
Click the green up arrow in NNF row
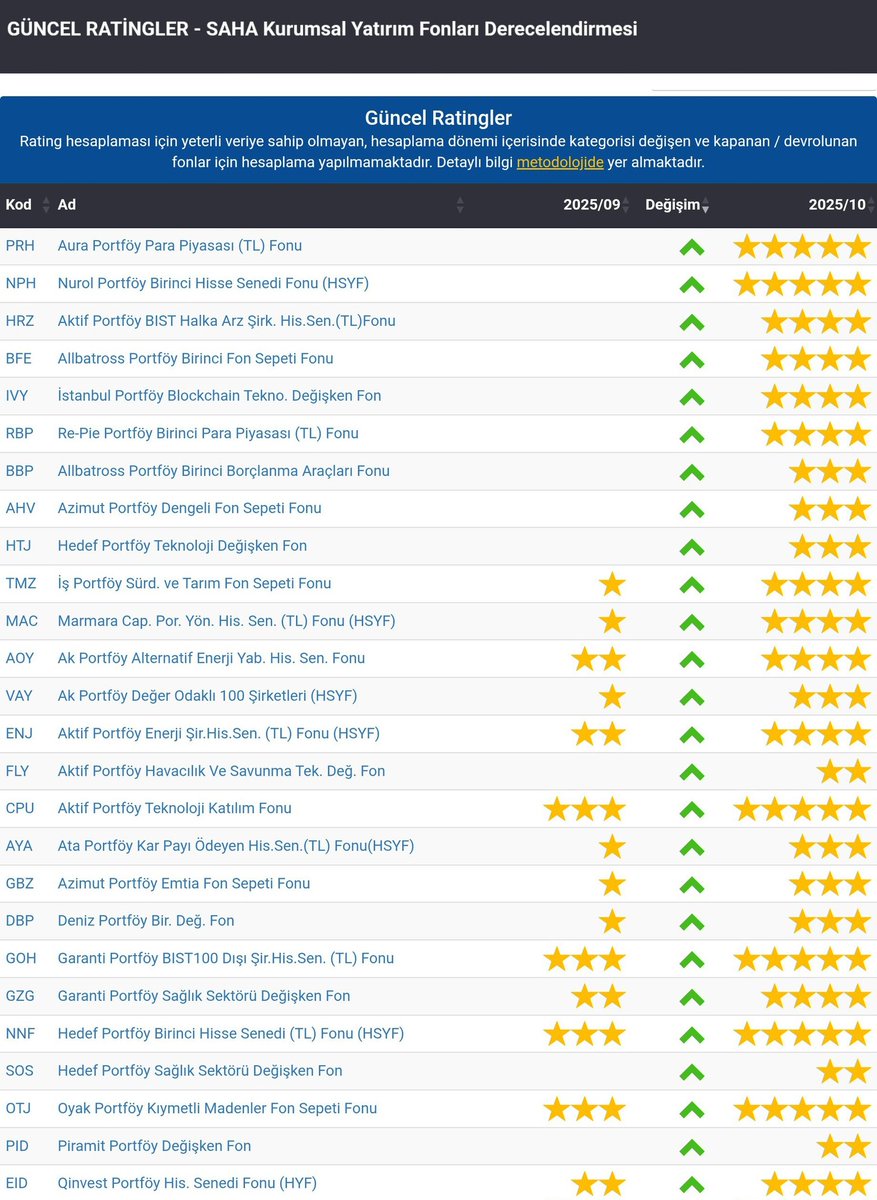tap(692, 1034)
